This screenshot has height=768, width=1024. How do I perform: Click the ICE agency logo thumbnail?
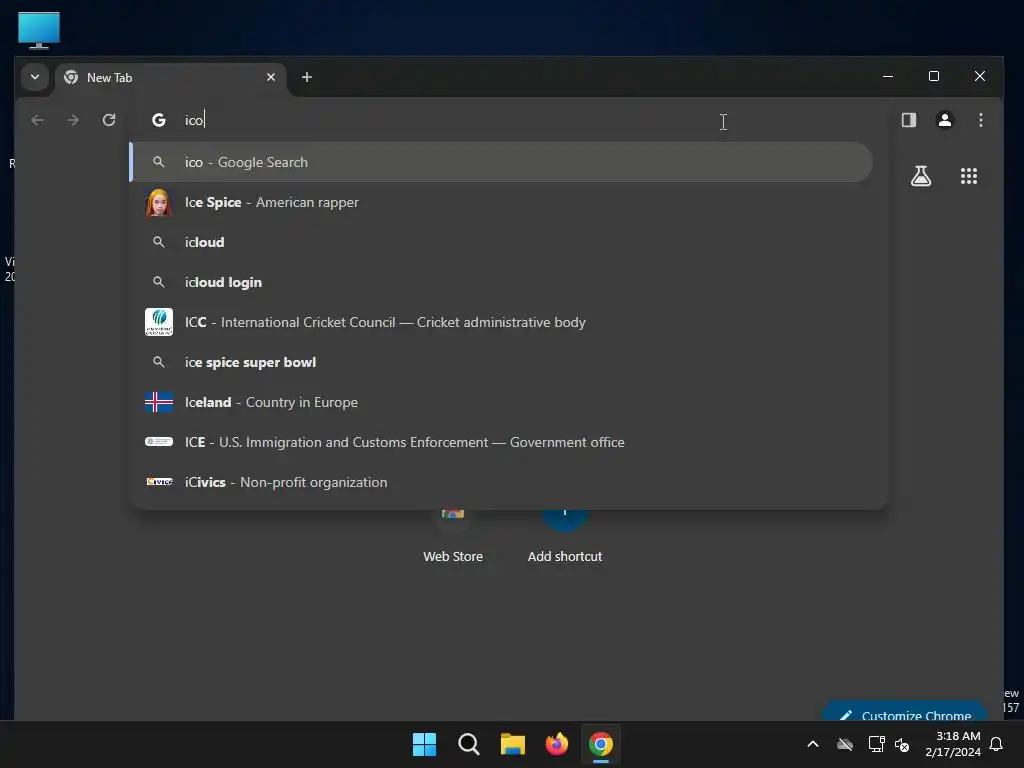159,442
